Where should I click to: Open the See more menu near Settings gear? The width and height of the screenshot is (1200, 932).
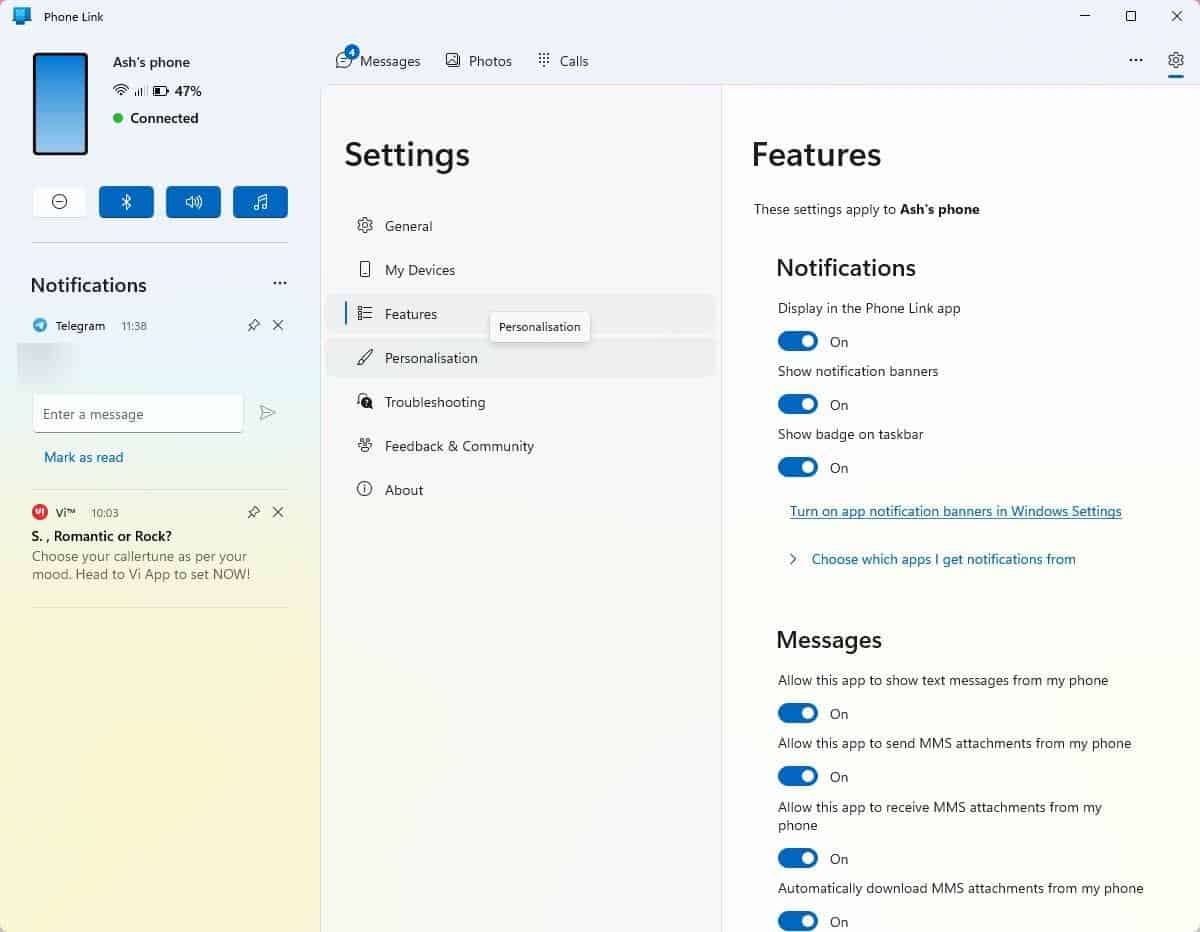pyautogui.click(x=1136, y=60)
